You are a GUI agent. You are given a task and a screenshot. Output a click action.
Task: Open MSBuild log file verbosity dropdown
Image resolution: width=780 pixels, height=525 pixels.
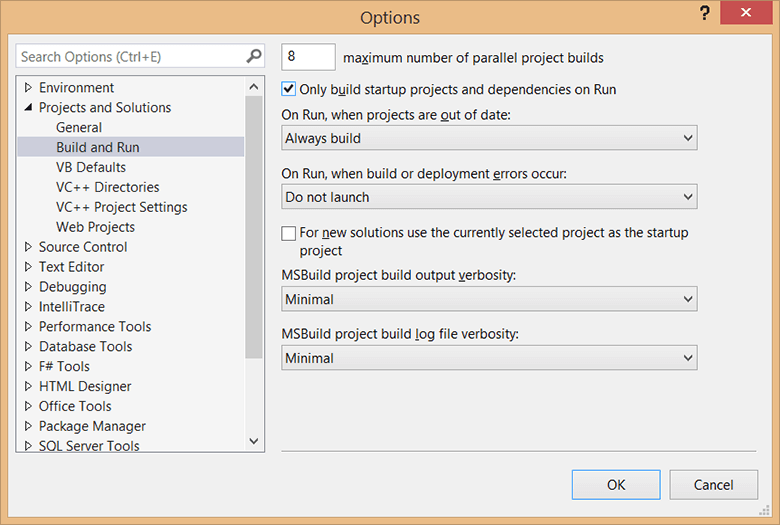coord(489,358)
